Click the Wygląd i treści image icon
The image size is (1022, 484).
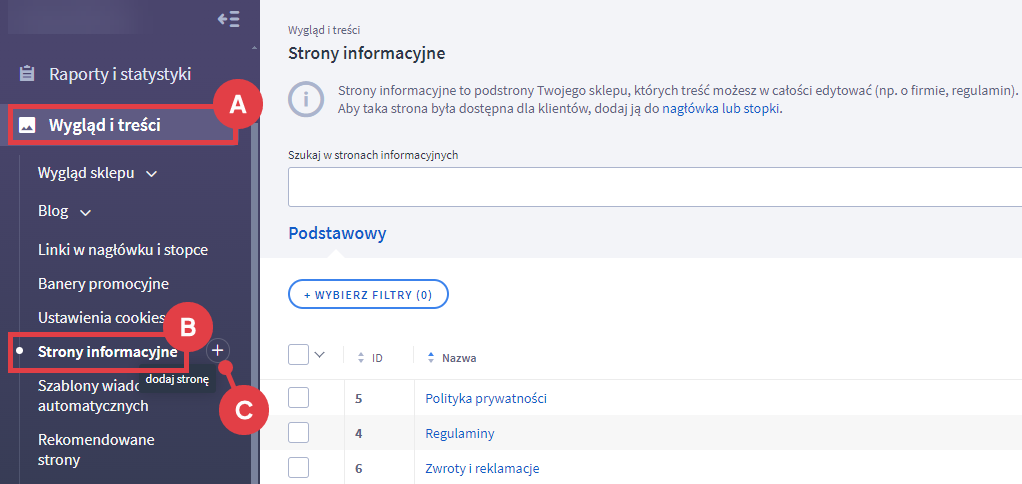click(x=28, y=125)
